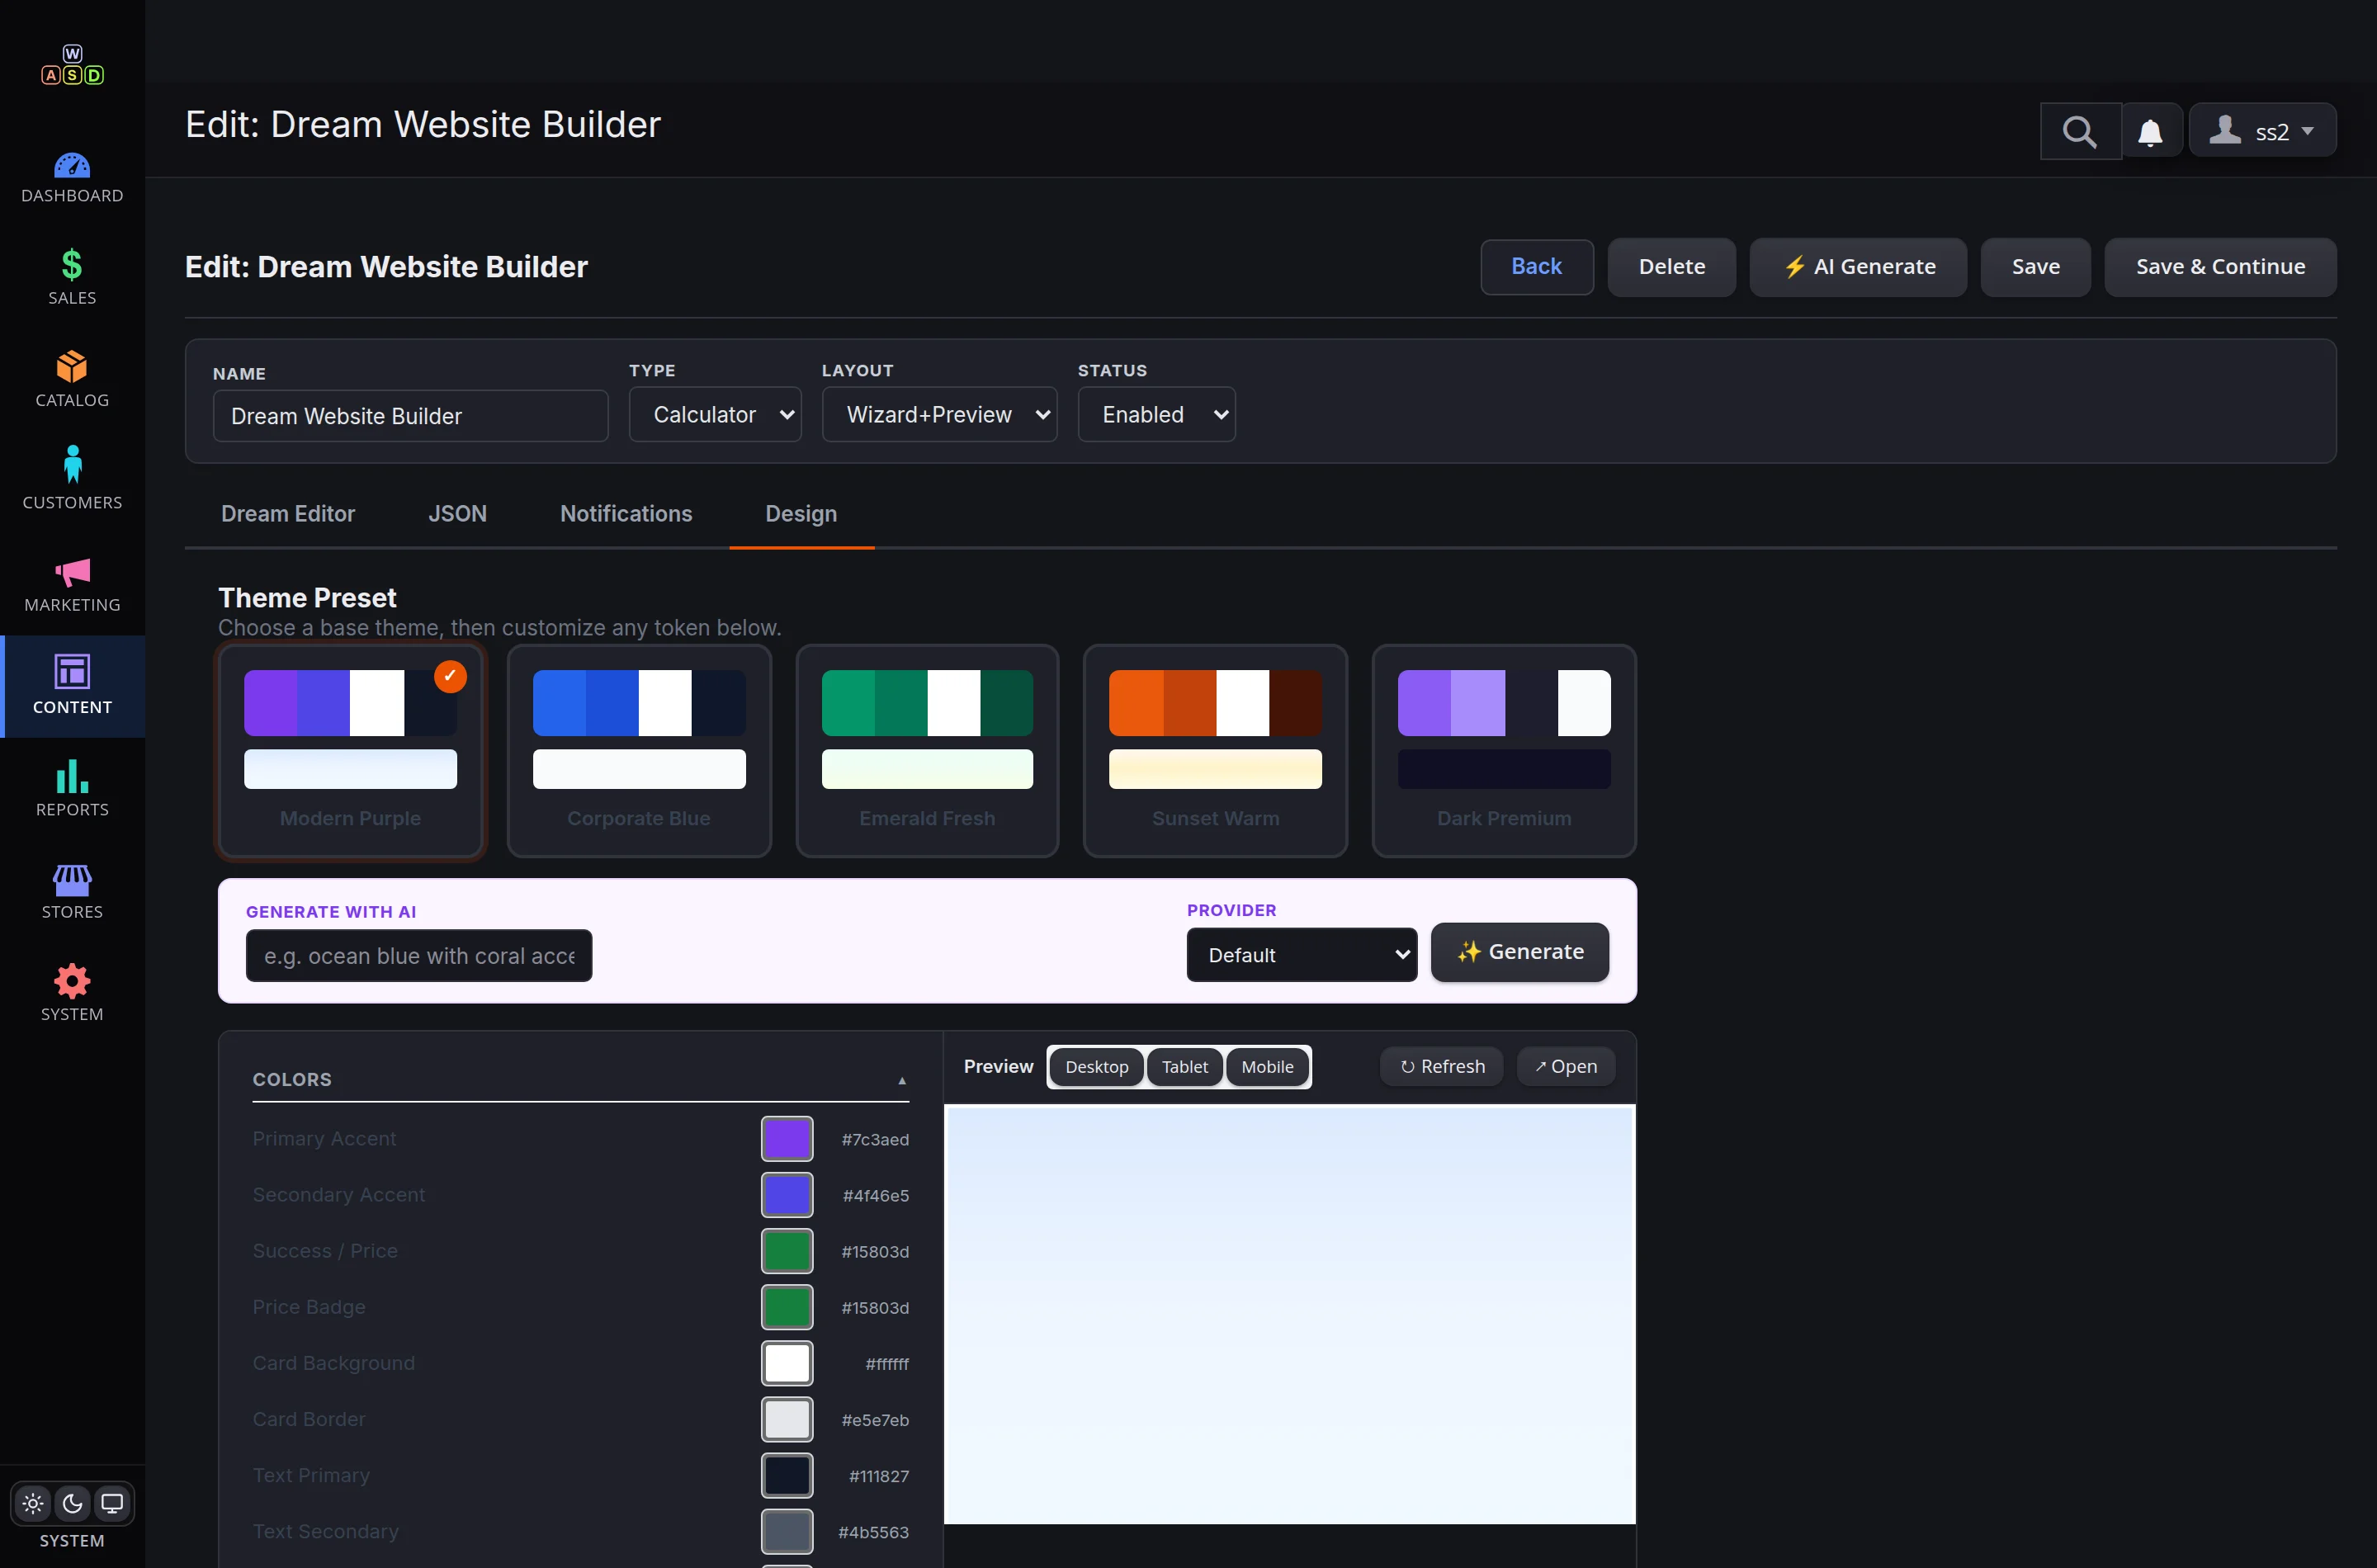Viewport: 2377px width, 1568px height.
Task: Select Desktop preview mode
Action: (1096, 1067)
